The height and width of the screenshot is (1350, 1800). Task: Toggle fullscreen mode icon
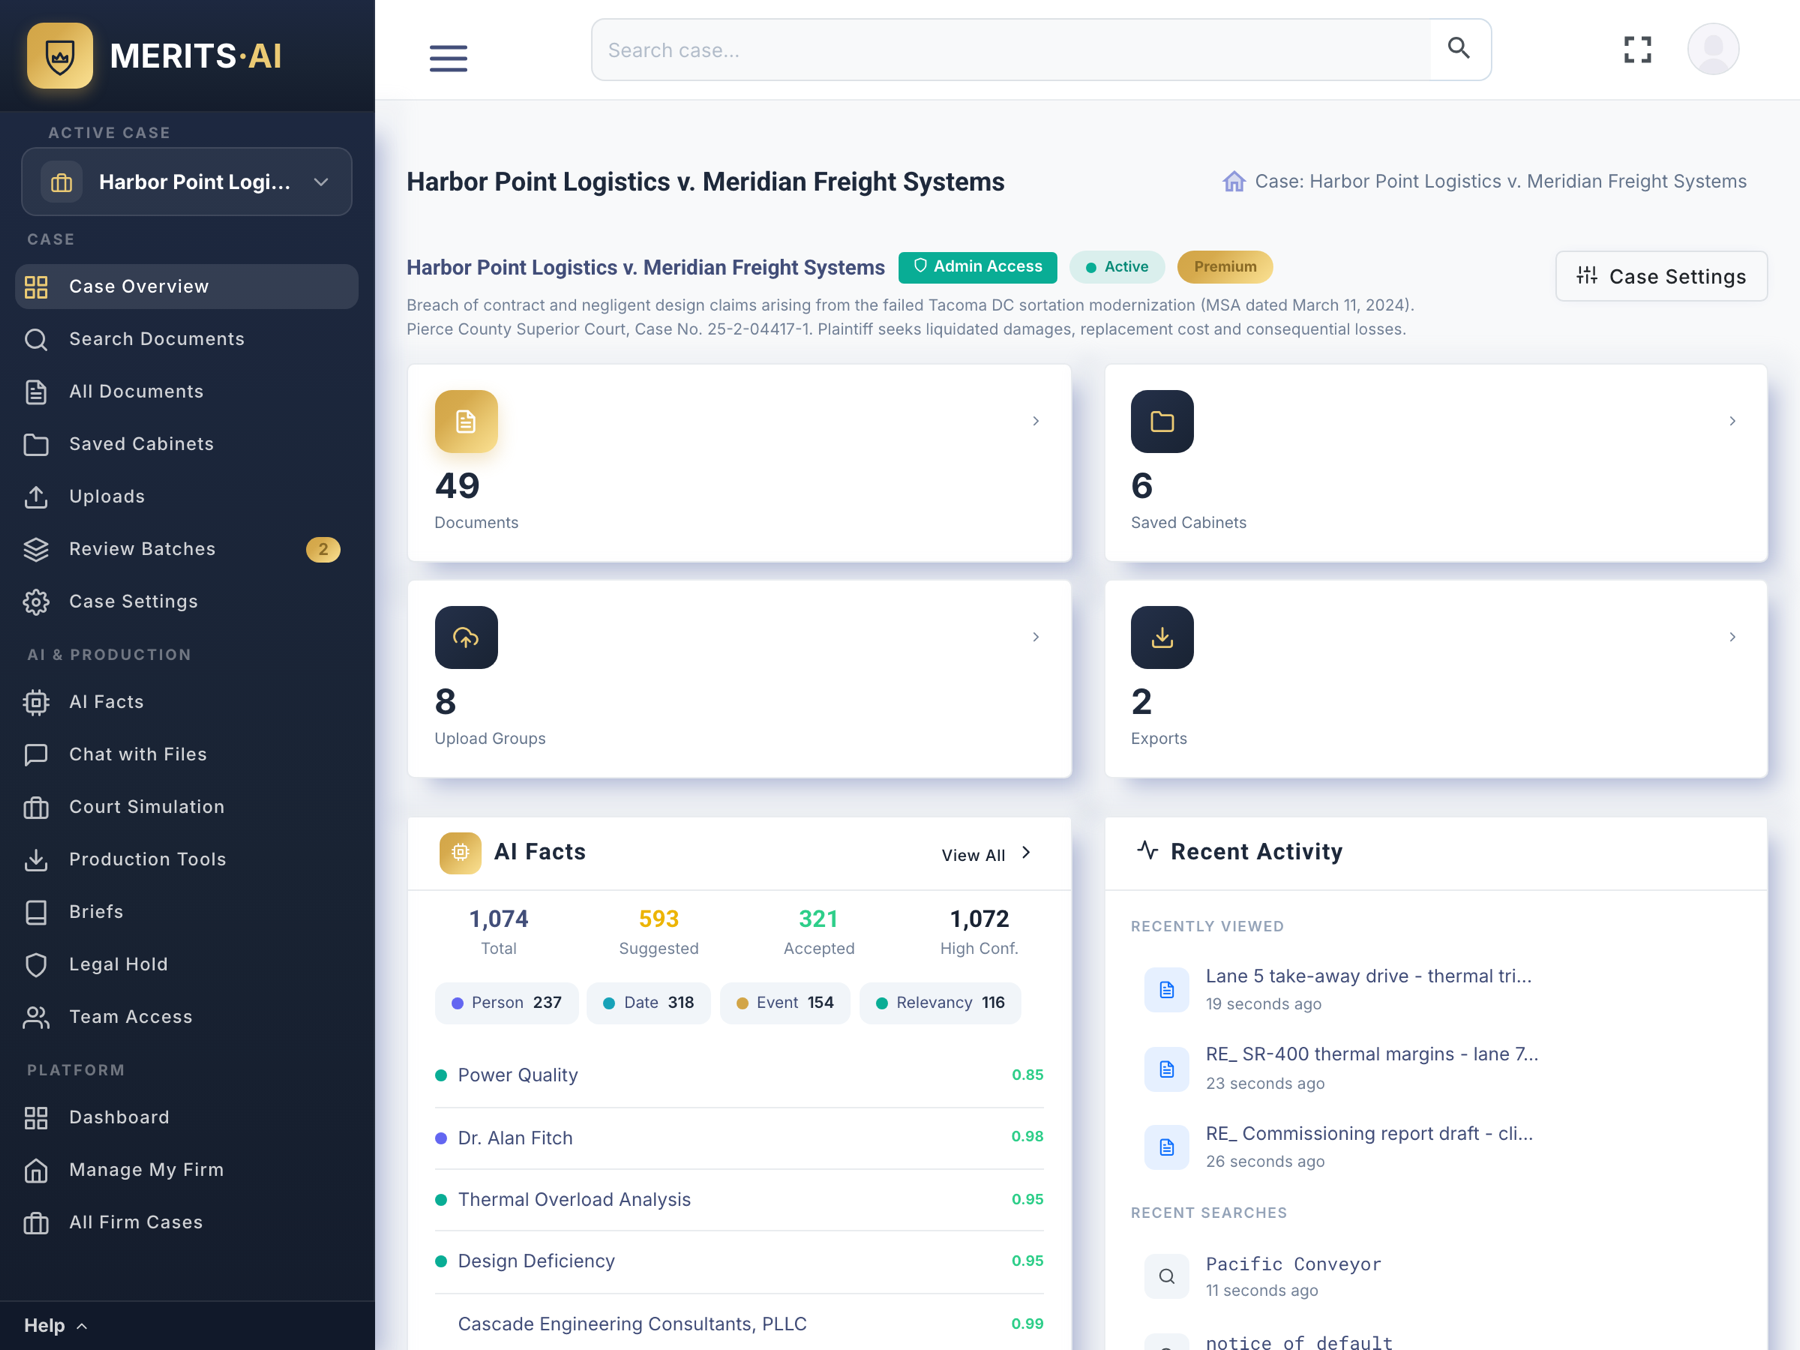click(1637, 49)
